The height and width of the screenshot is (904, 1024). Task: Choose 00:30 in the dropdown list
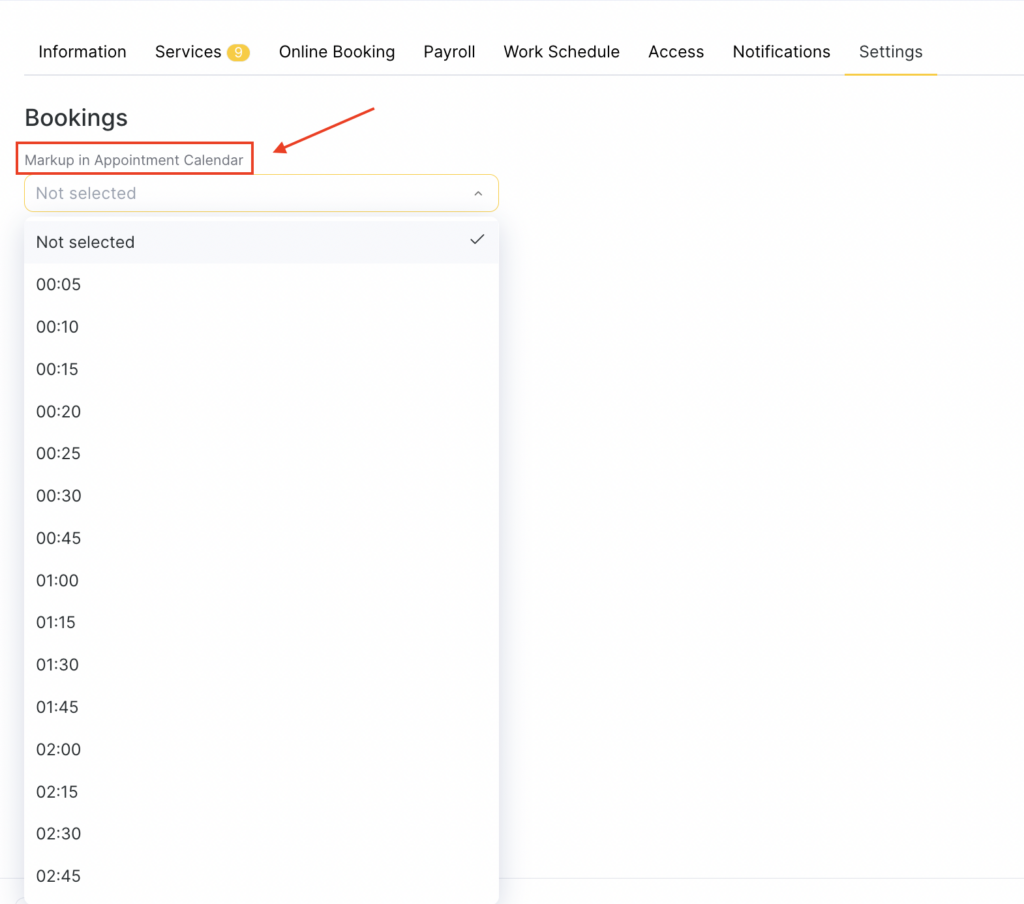coord(58,496)
